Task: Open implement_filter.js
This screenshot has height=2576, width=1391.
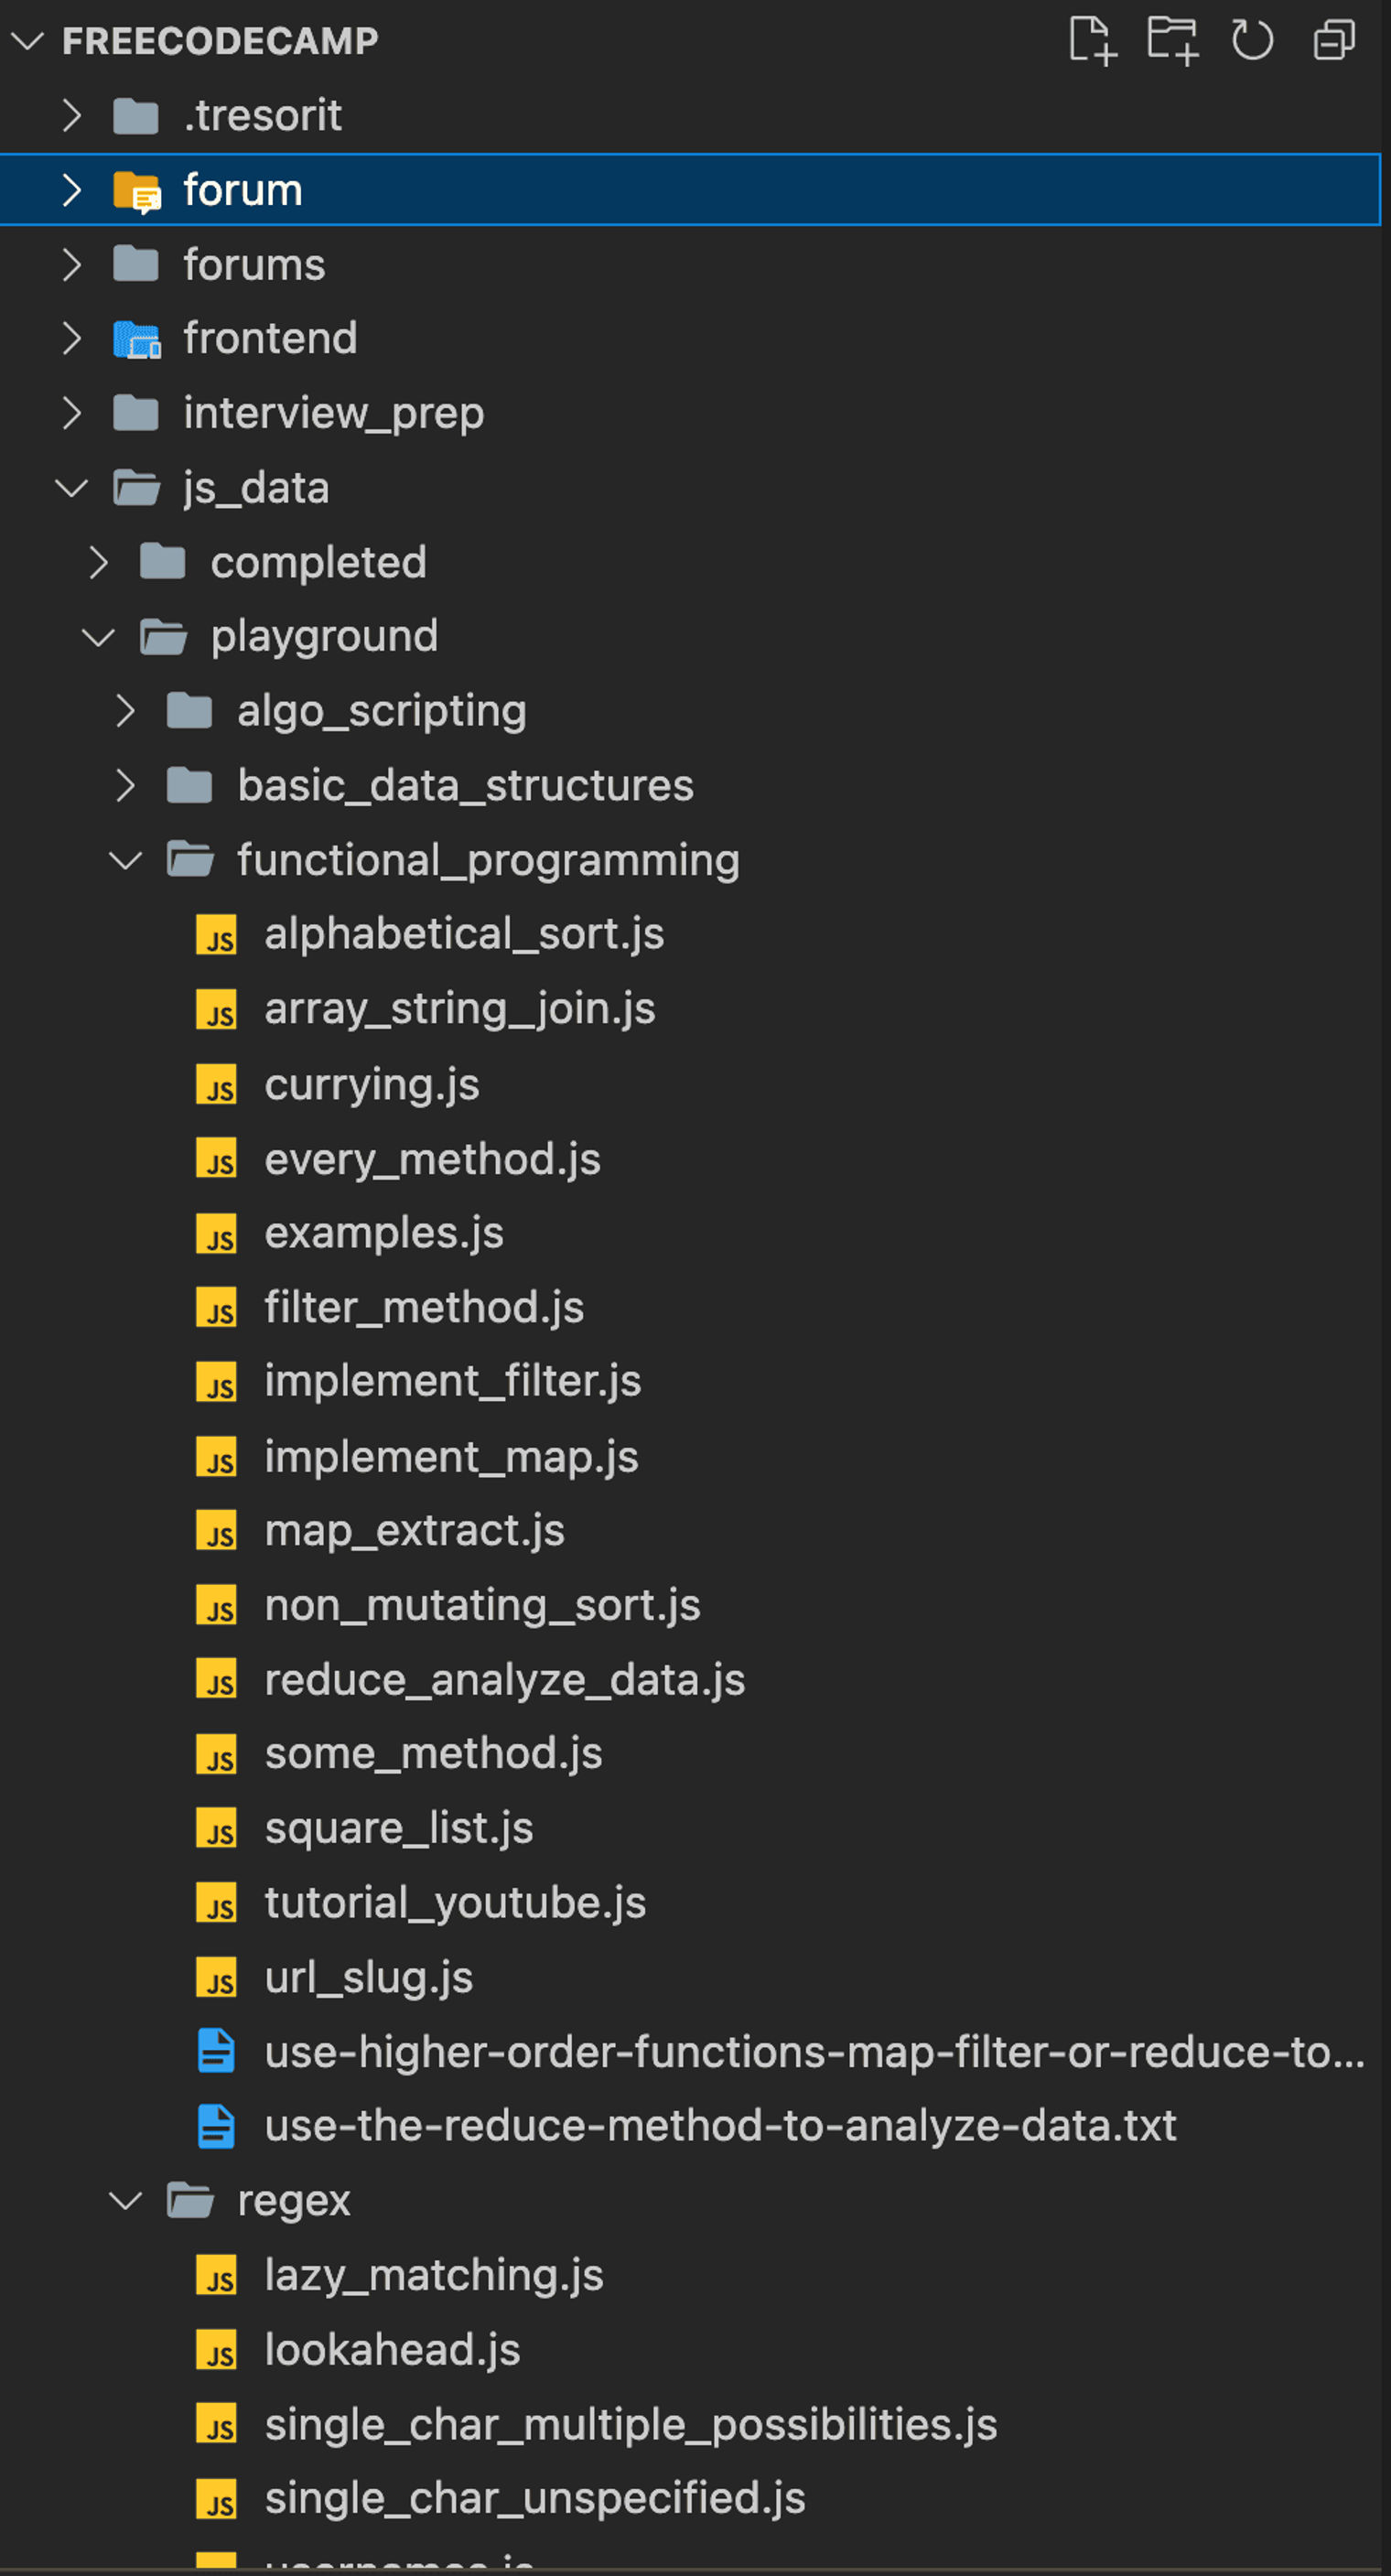Action: (x=453, y=1382)
